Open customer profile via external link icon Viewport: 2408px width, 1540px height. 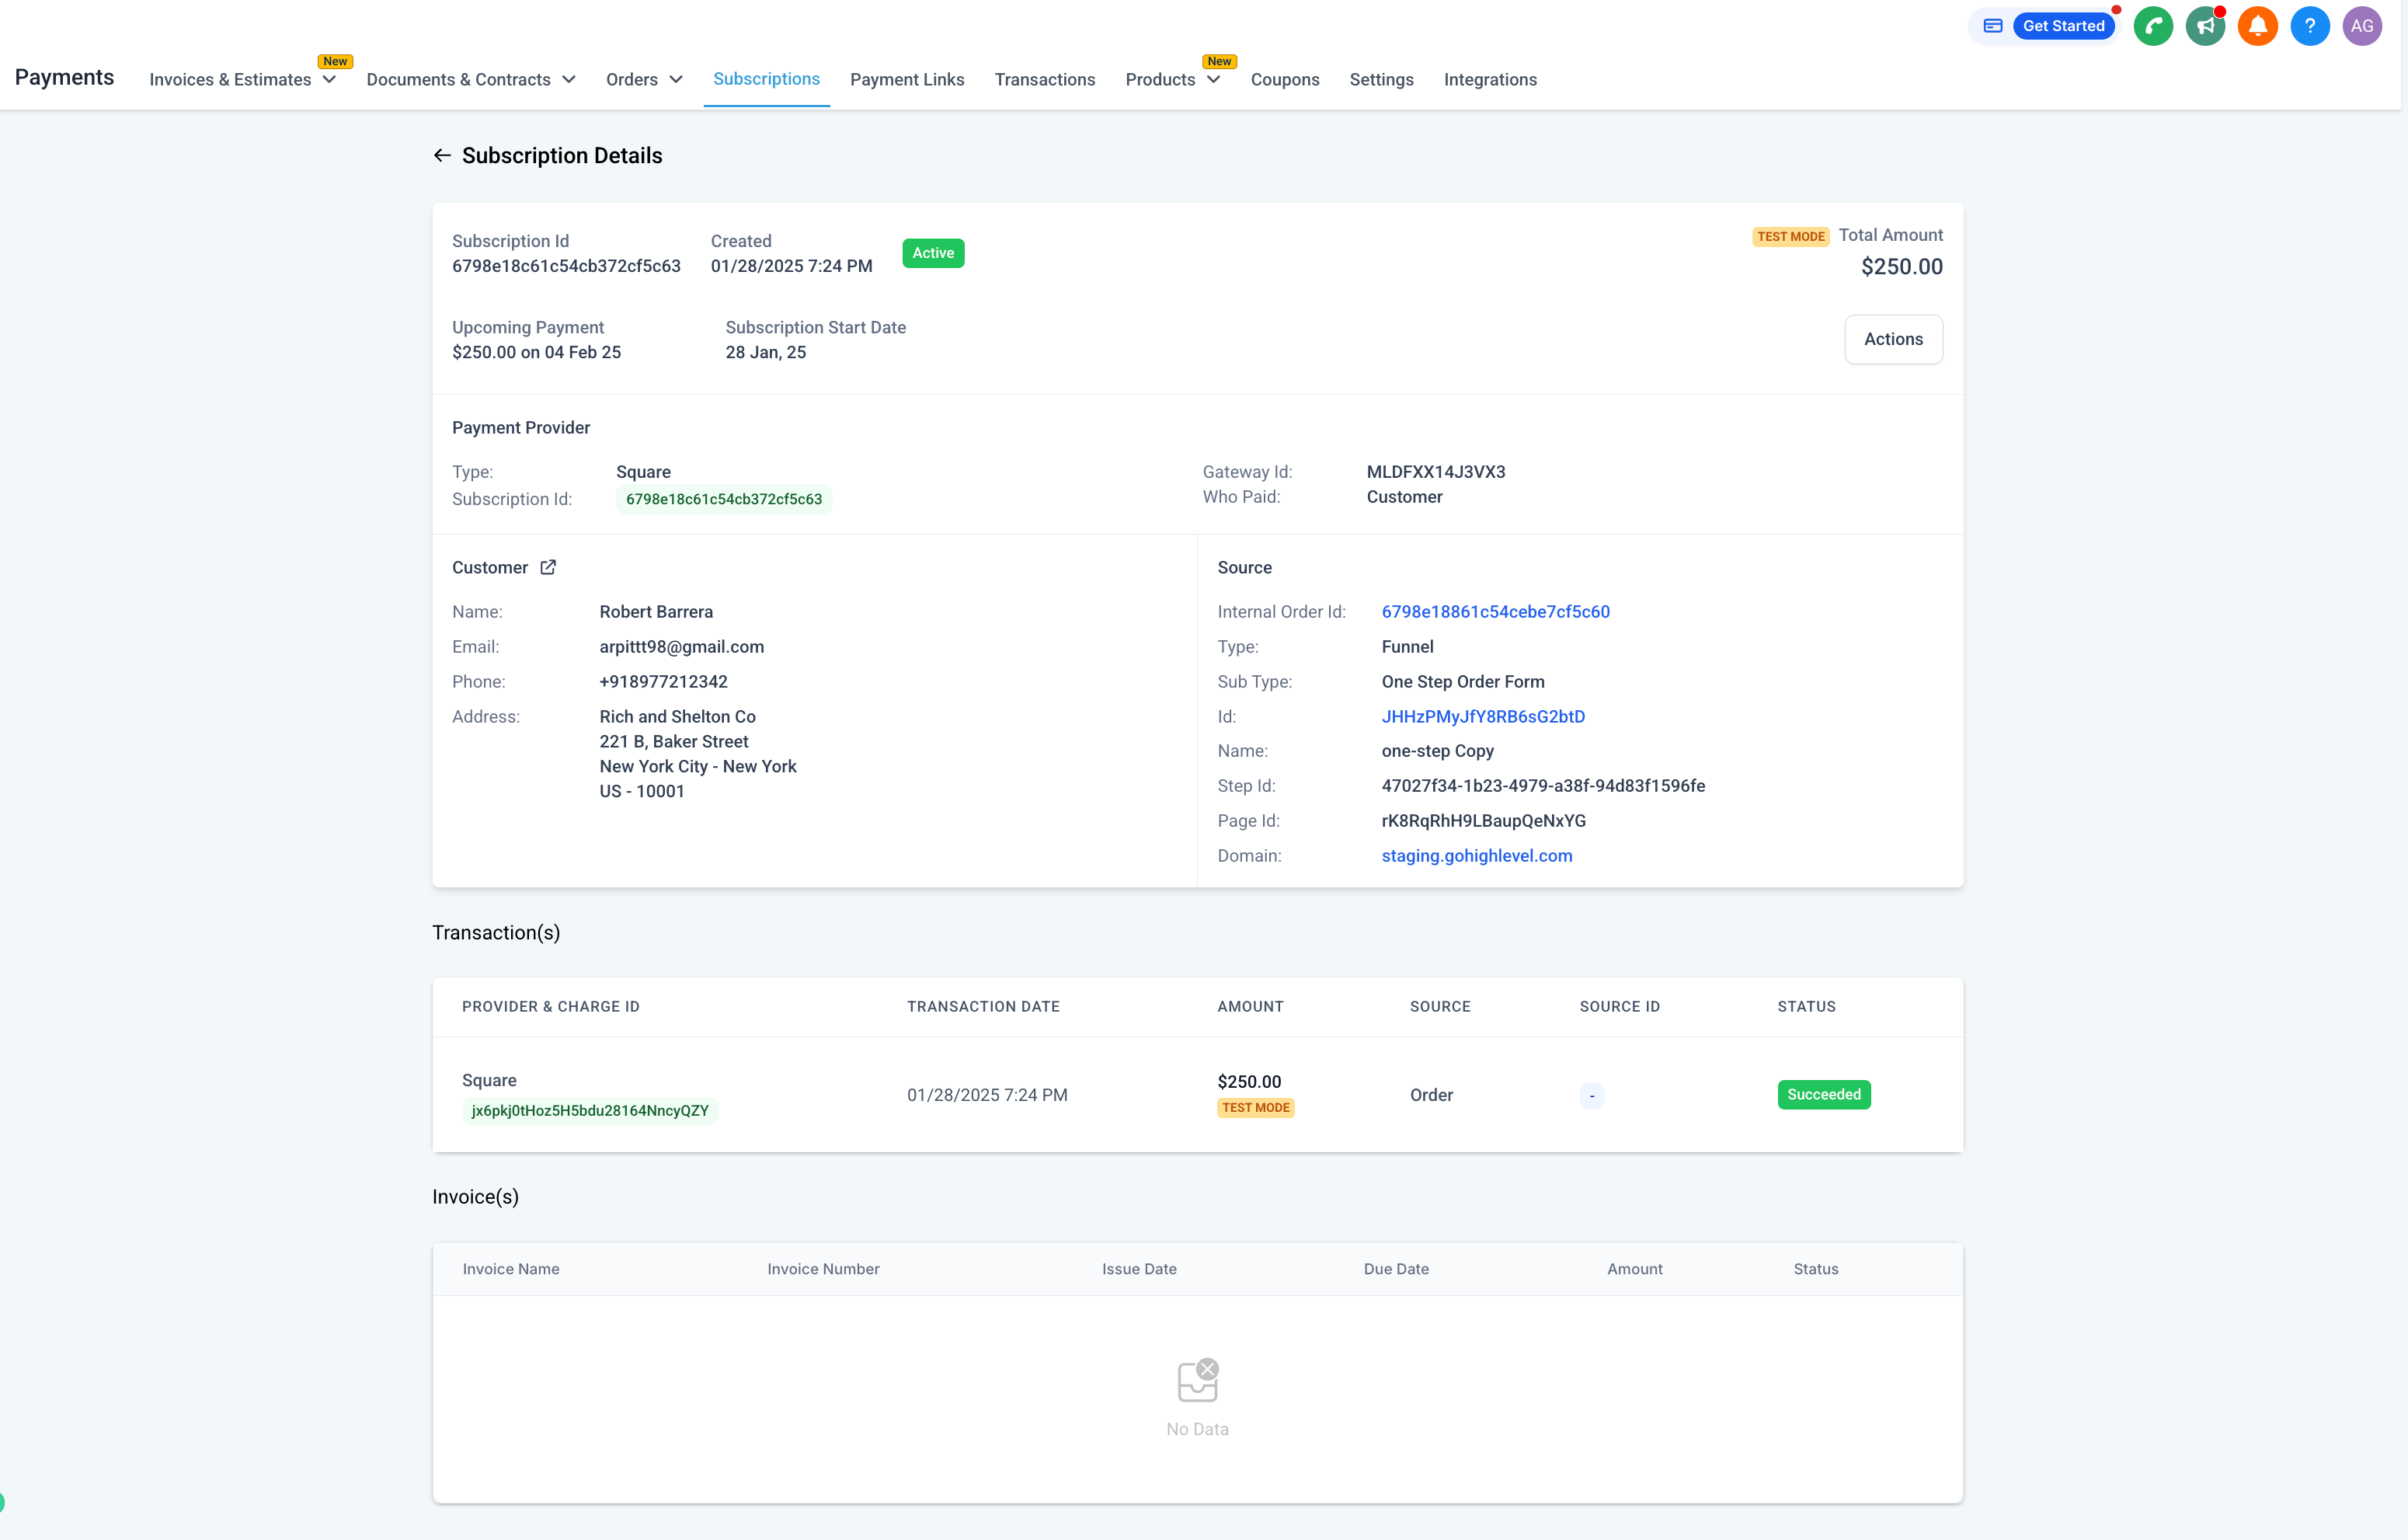(x=548, y=567)
